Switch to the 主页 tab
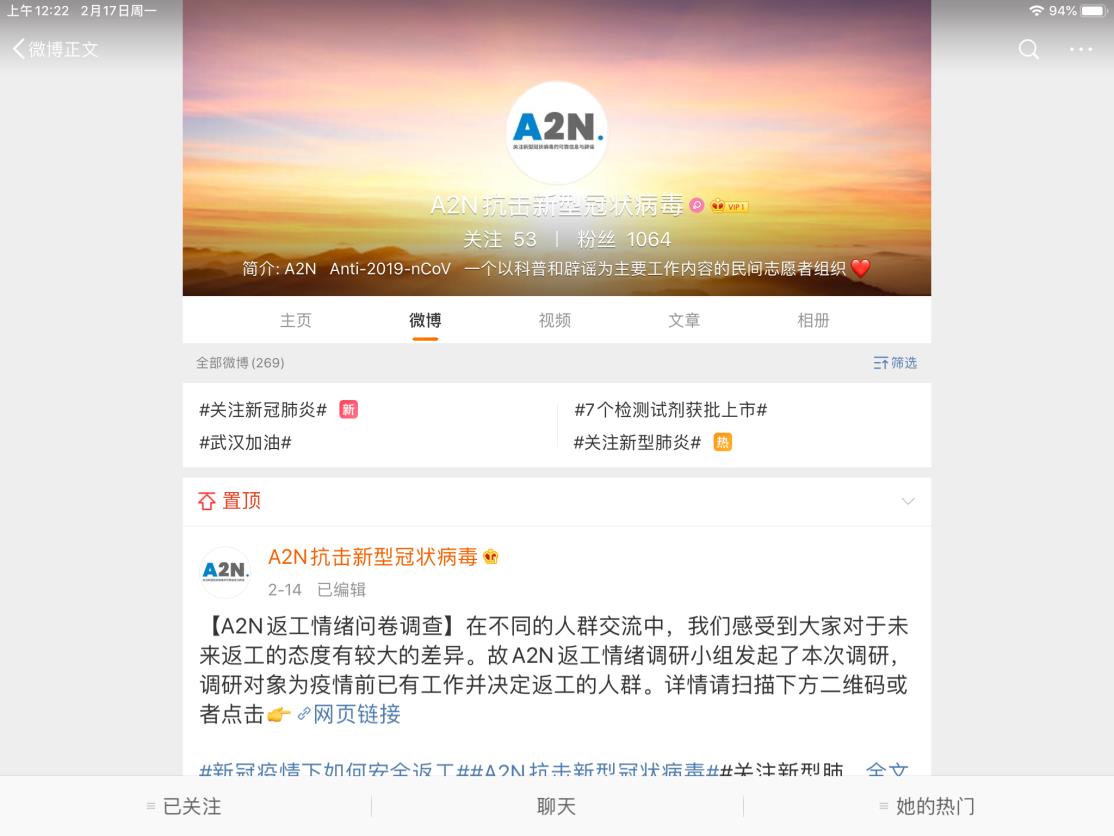Viewport: 1114px width, 836px height. (296, 320)
